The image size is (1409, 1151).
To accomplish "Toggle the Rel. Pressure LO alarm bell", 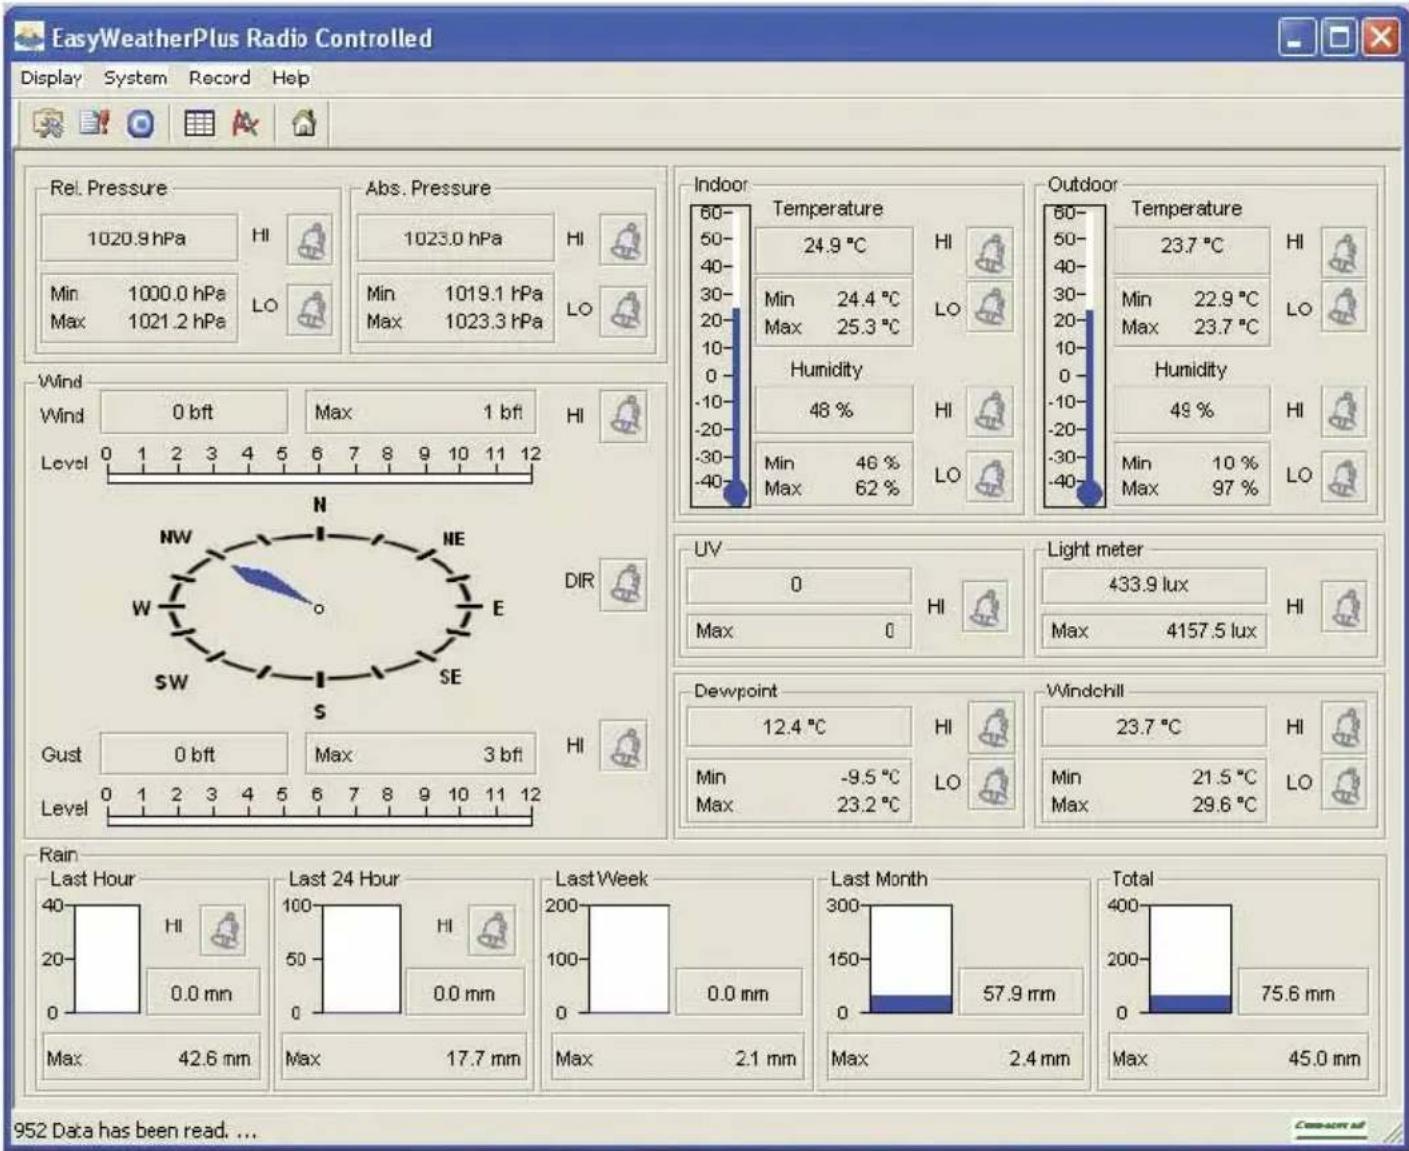I will [x=311, y=309].
